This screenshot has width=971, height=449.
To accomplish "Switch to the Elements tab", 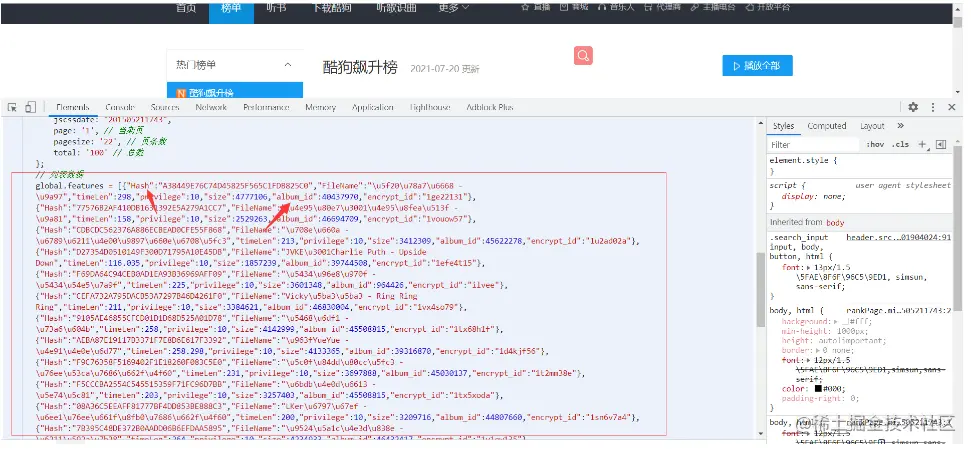I will point(72,107).
